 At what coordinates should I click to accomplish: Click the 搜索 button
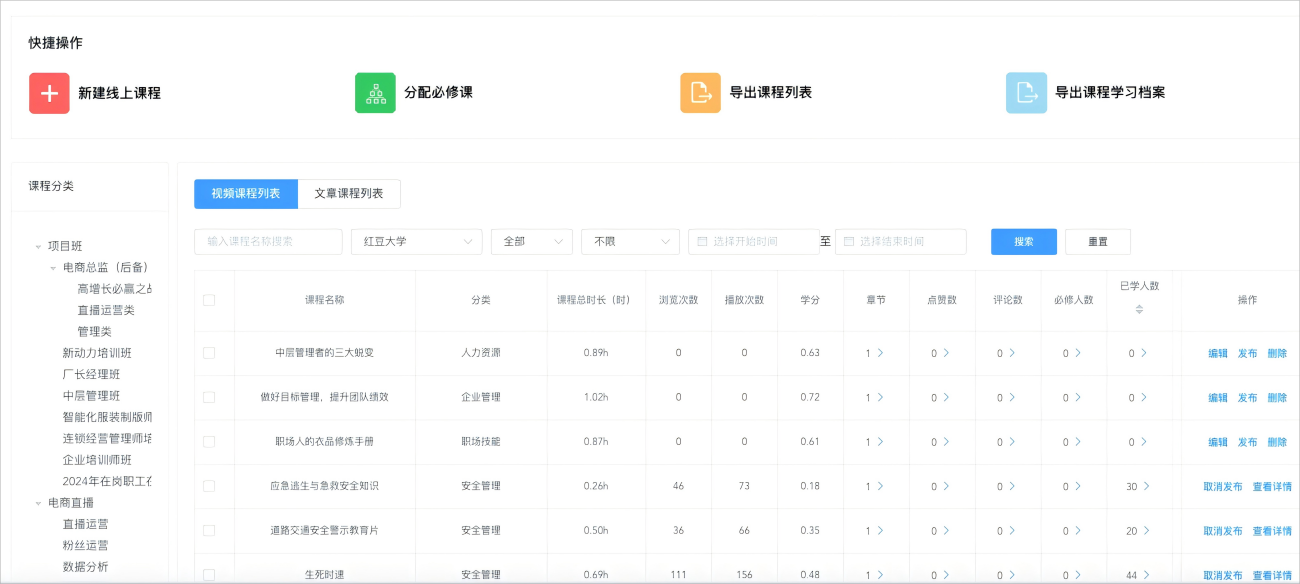click(1024, 242)
